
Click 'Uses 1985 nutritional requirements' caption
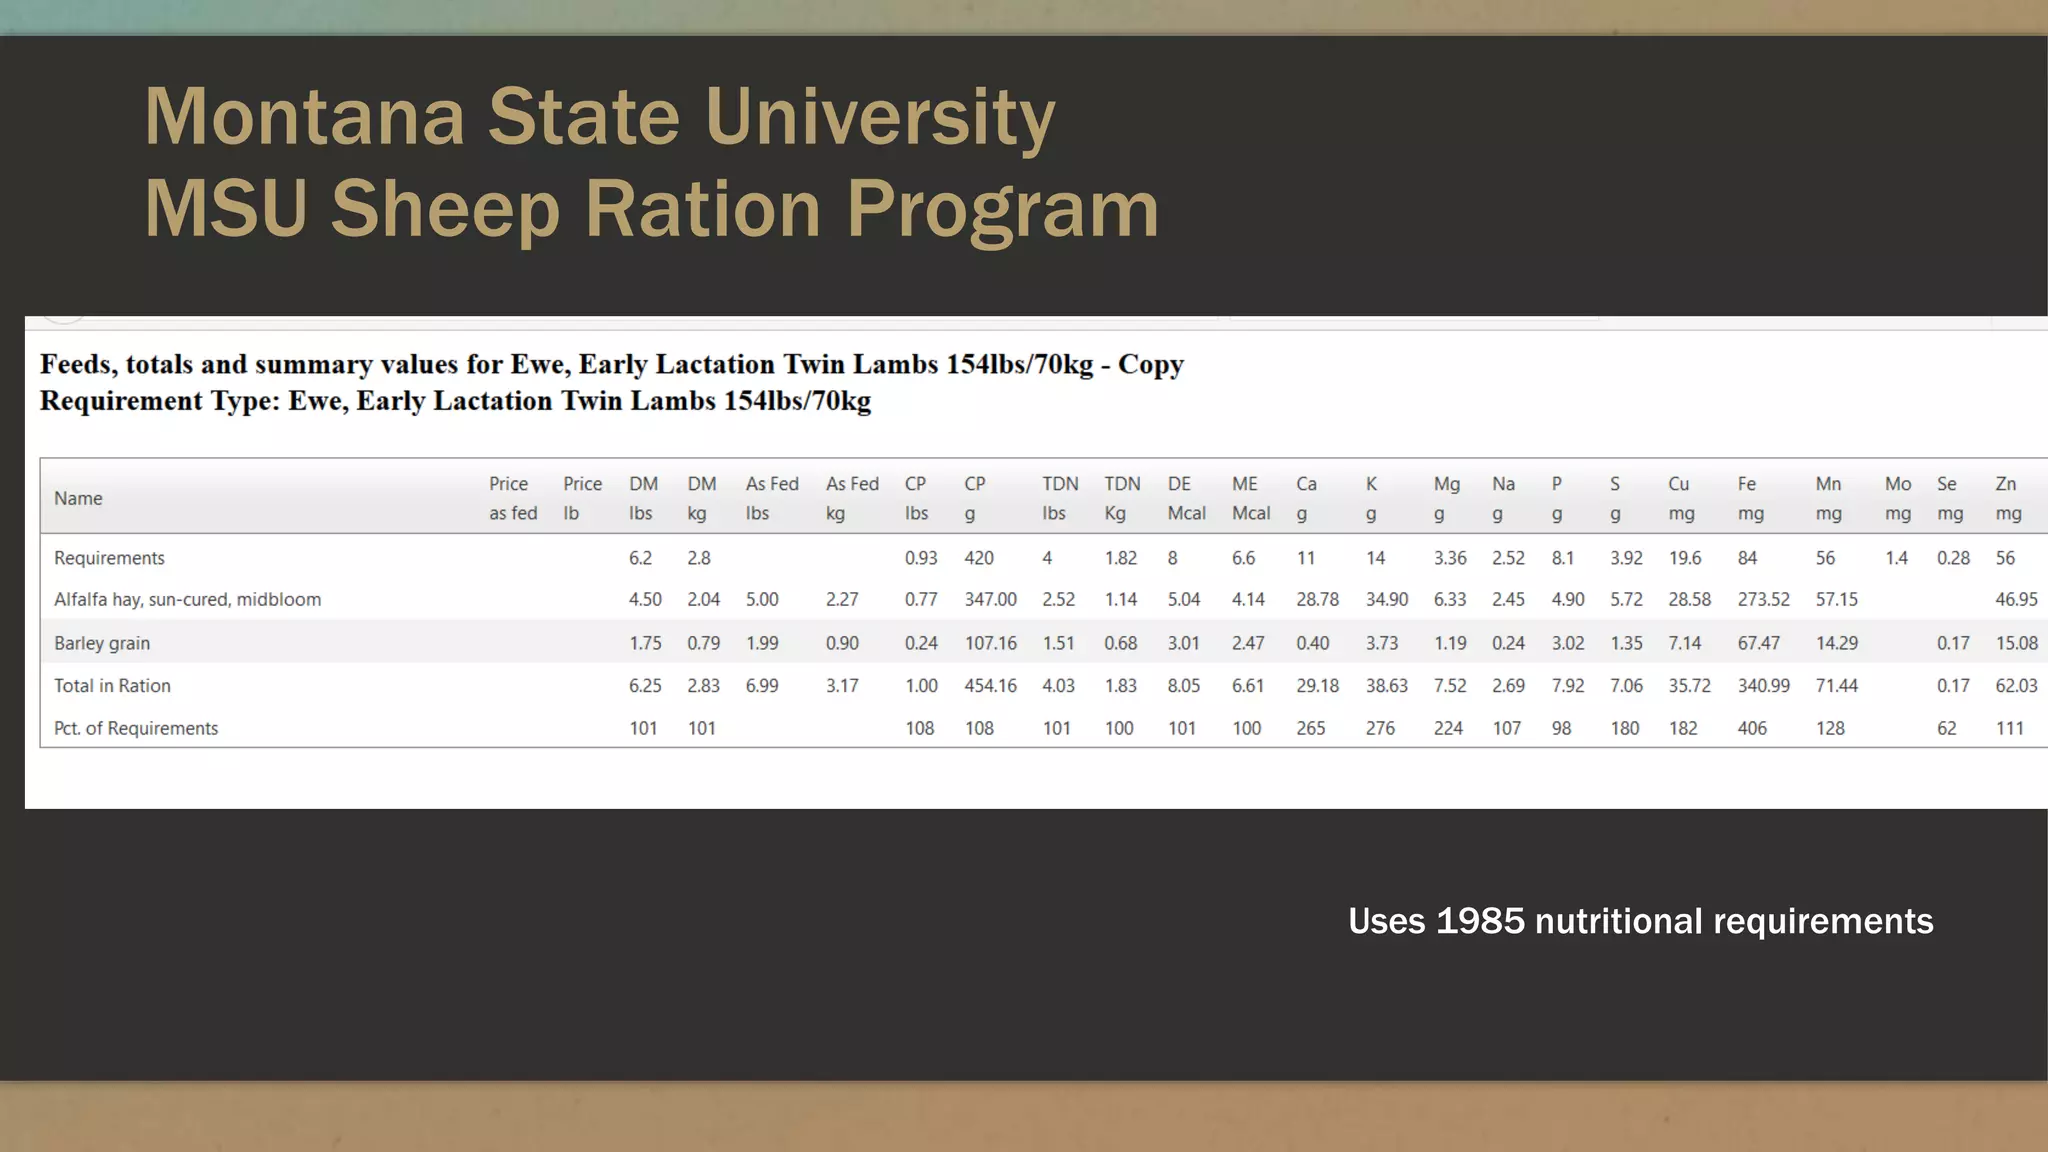pyautogui.click(x=1640, y=921)
